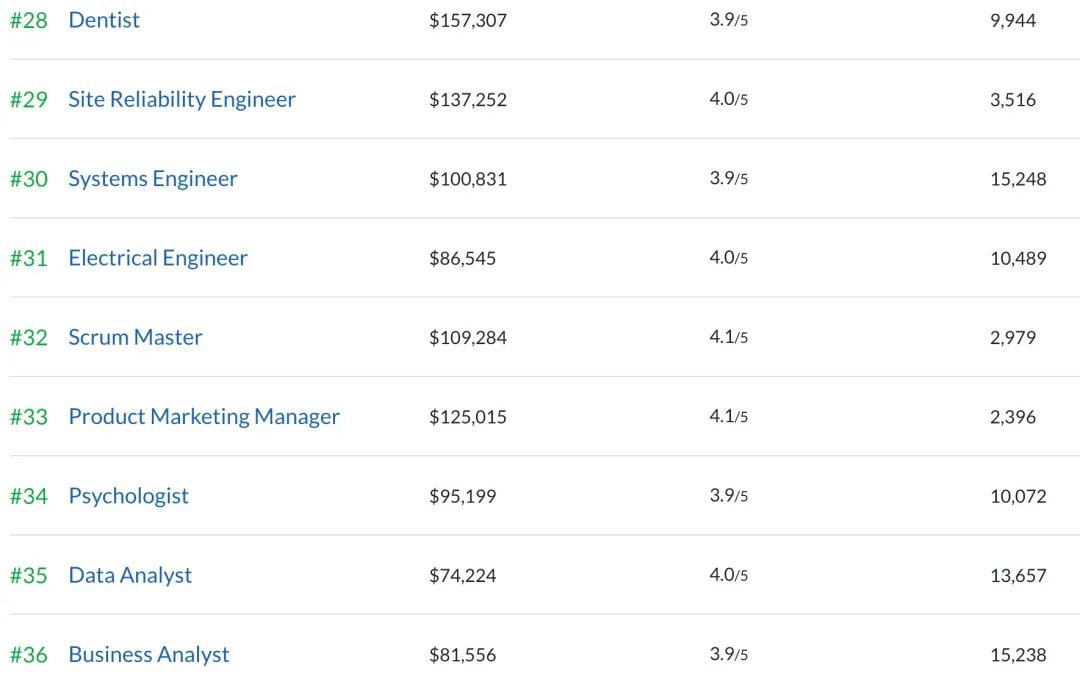Click the $74,224 Data Analyst salary

[x=462, y=575]
